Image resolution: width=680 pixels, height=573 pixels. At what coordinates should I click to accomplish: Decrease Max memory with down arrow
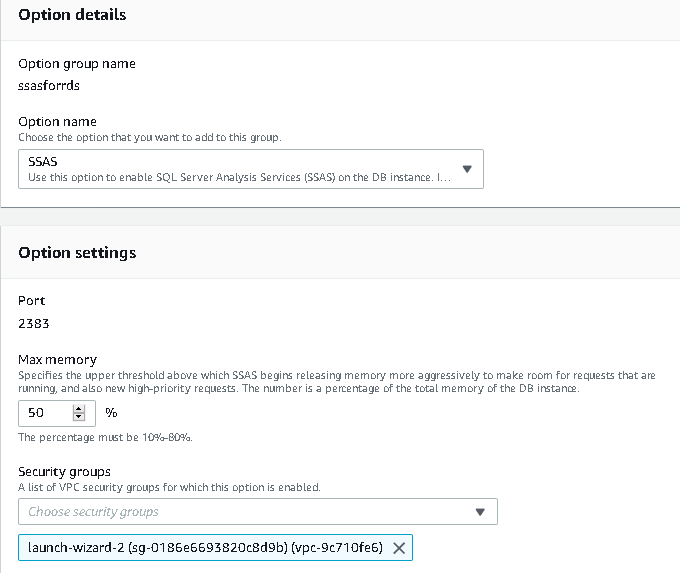click(79, 417)
